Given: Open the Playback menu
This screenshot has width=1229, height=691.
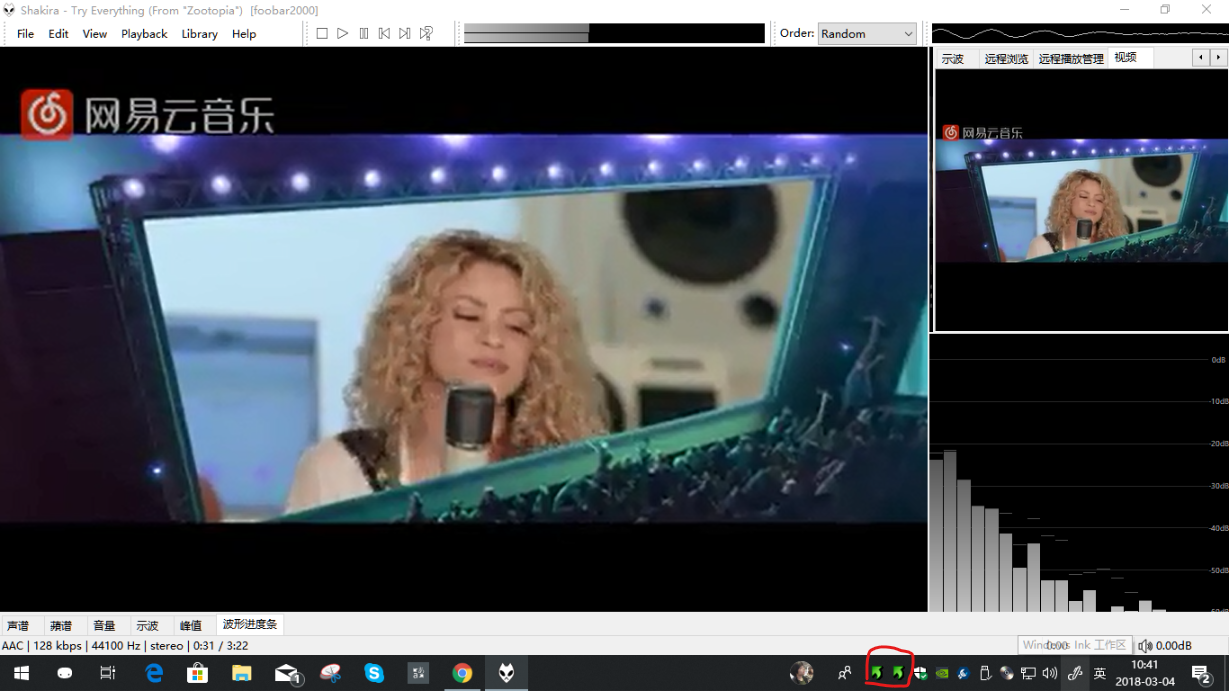Looking at the screenshot, I should tap(144, 34).
